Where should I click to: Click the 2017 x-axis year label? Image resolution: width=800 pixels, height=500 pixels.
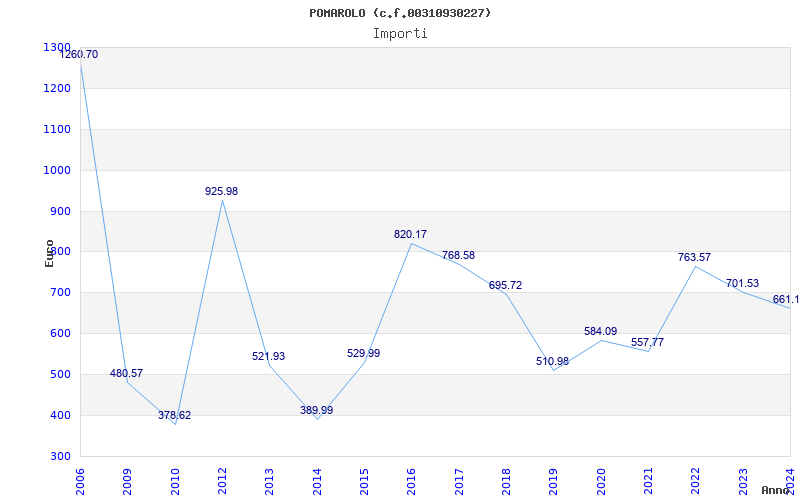459,482
